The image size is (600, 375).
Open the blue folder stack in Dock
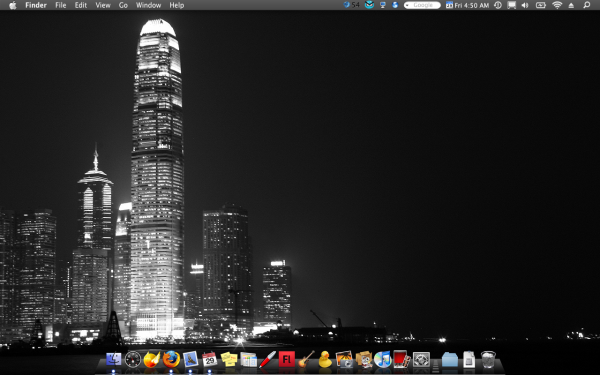point(450,360)
